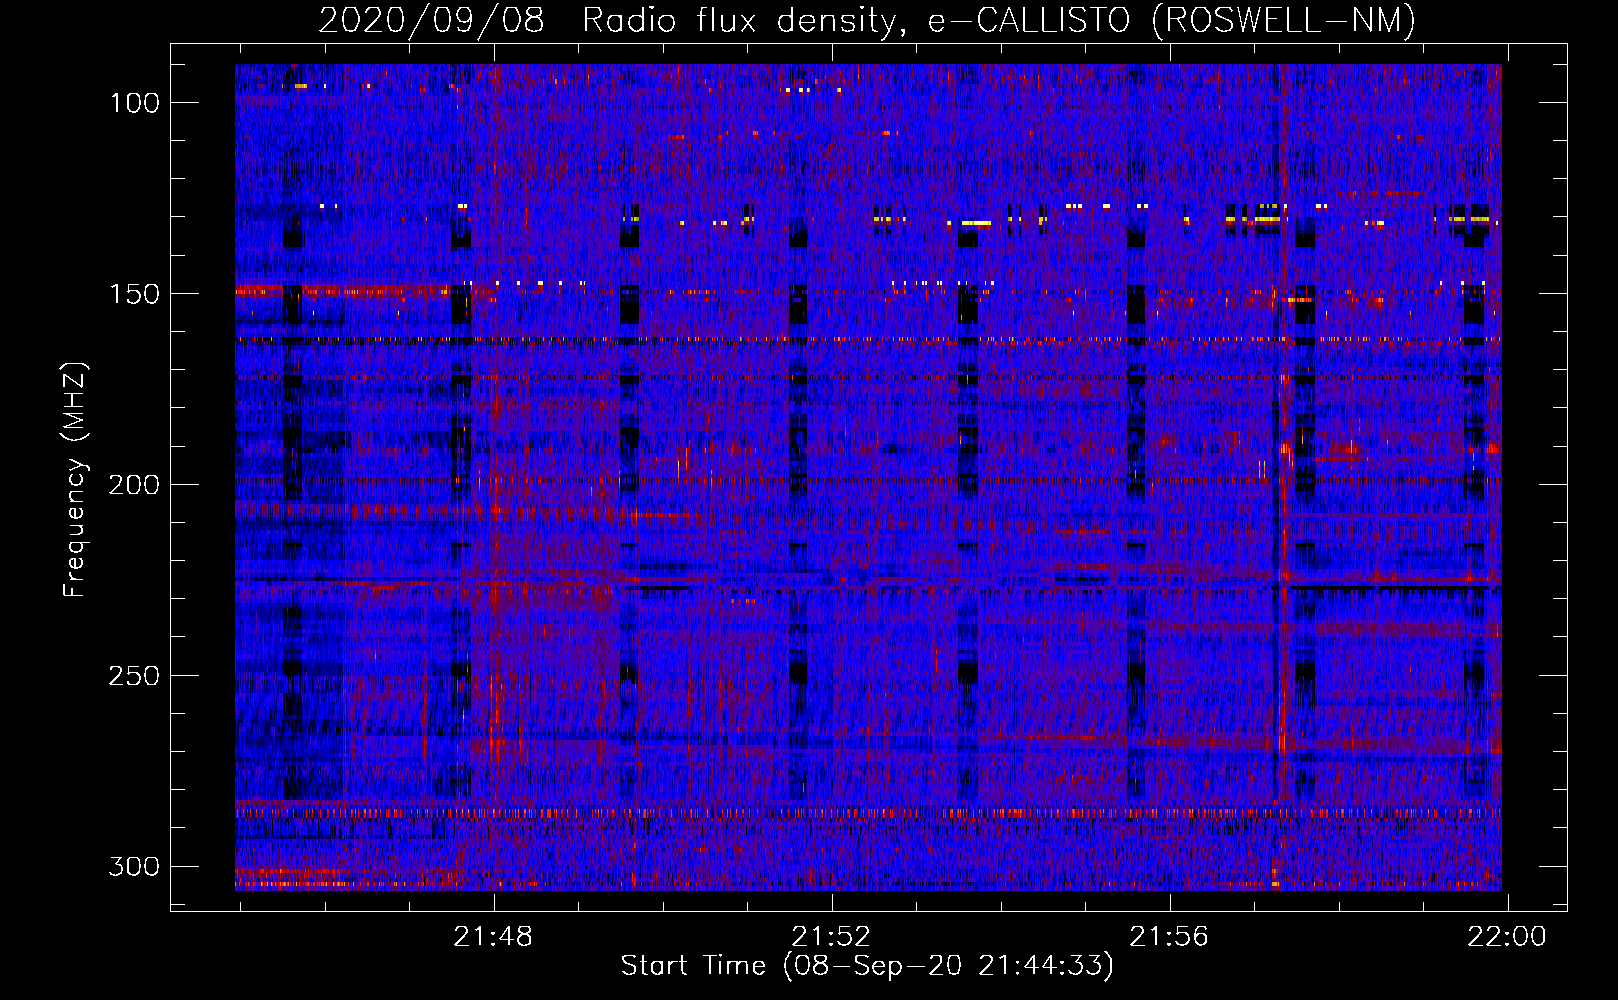Click the '200' frequency axis label
1618x1000 pixels.
coord(134,485)
